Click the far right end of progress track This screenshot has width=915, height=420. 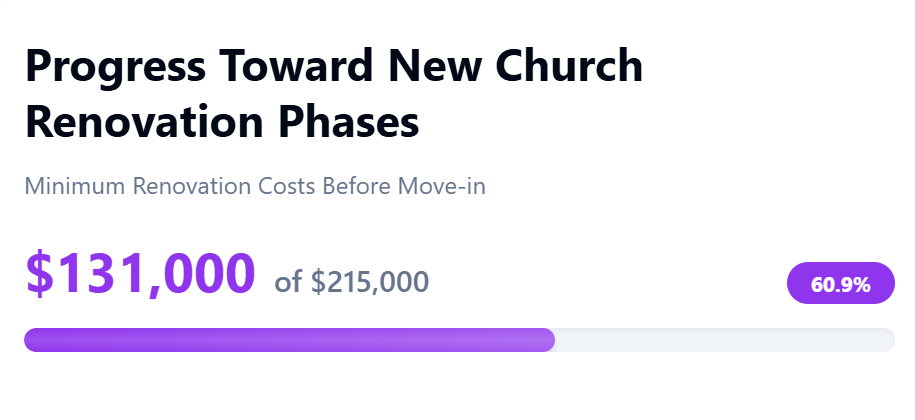click(x=888, y=340)
